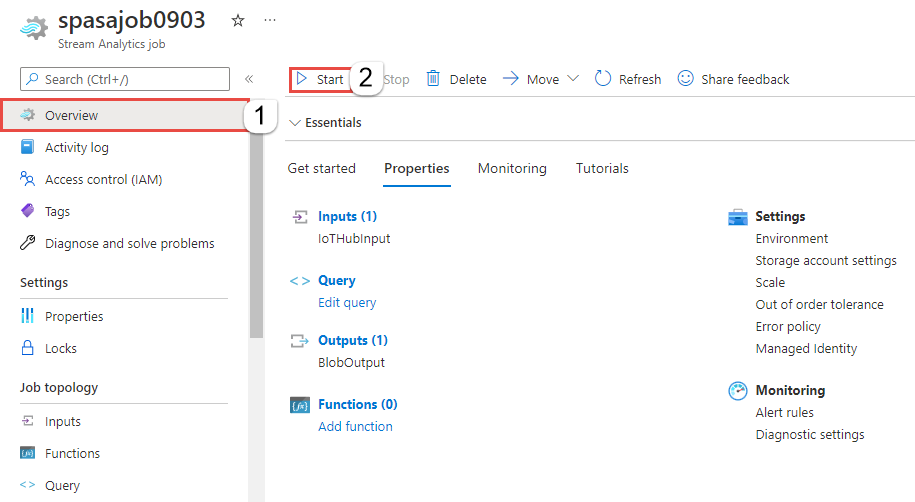Open the Inputs (1) link

coord(347,216)
